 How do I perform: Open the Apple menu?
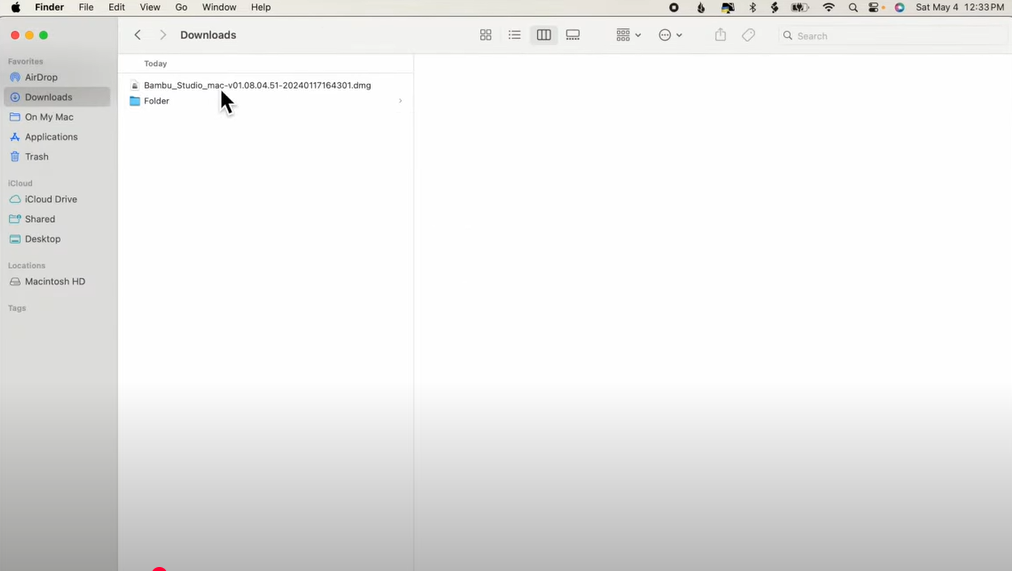tap(15, 7)
